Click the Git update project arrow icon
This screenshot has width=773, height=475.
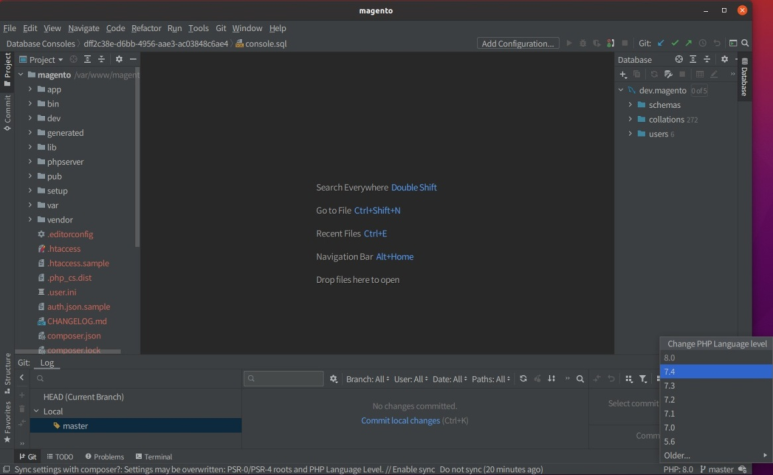661,43
